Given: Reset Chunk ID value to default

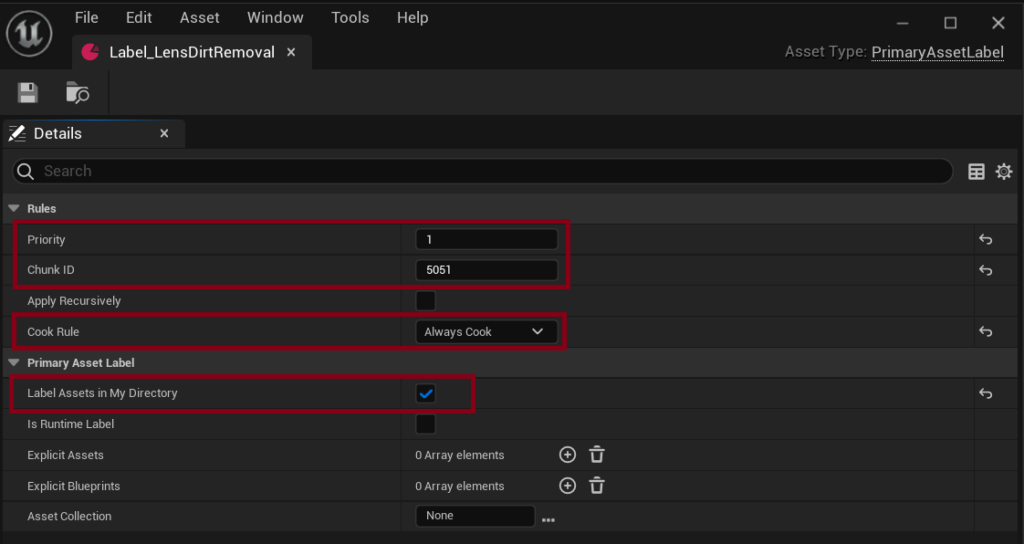Looking at the screenshot, I should [985, 270].
